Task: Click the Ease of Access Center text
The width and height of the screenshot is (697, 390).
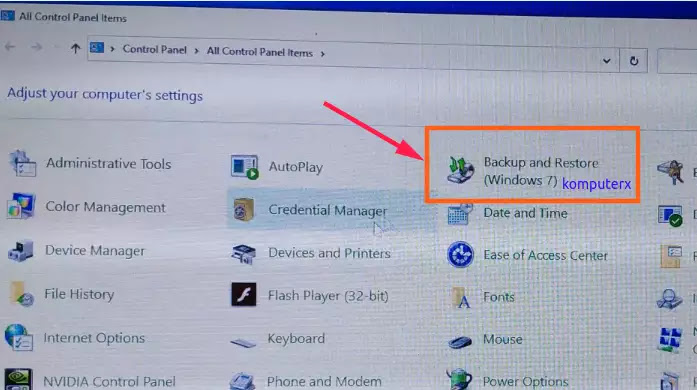Action: [x=545, y=255]
